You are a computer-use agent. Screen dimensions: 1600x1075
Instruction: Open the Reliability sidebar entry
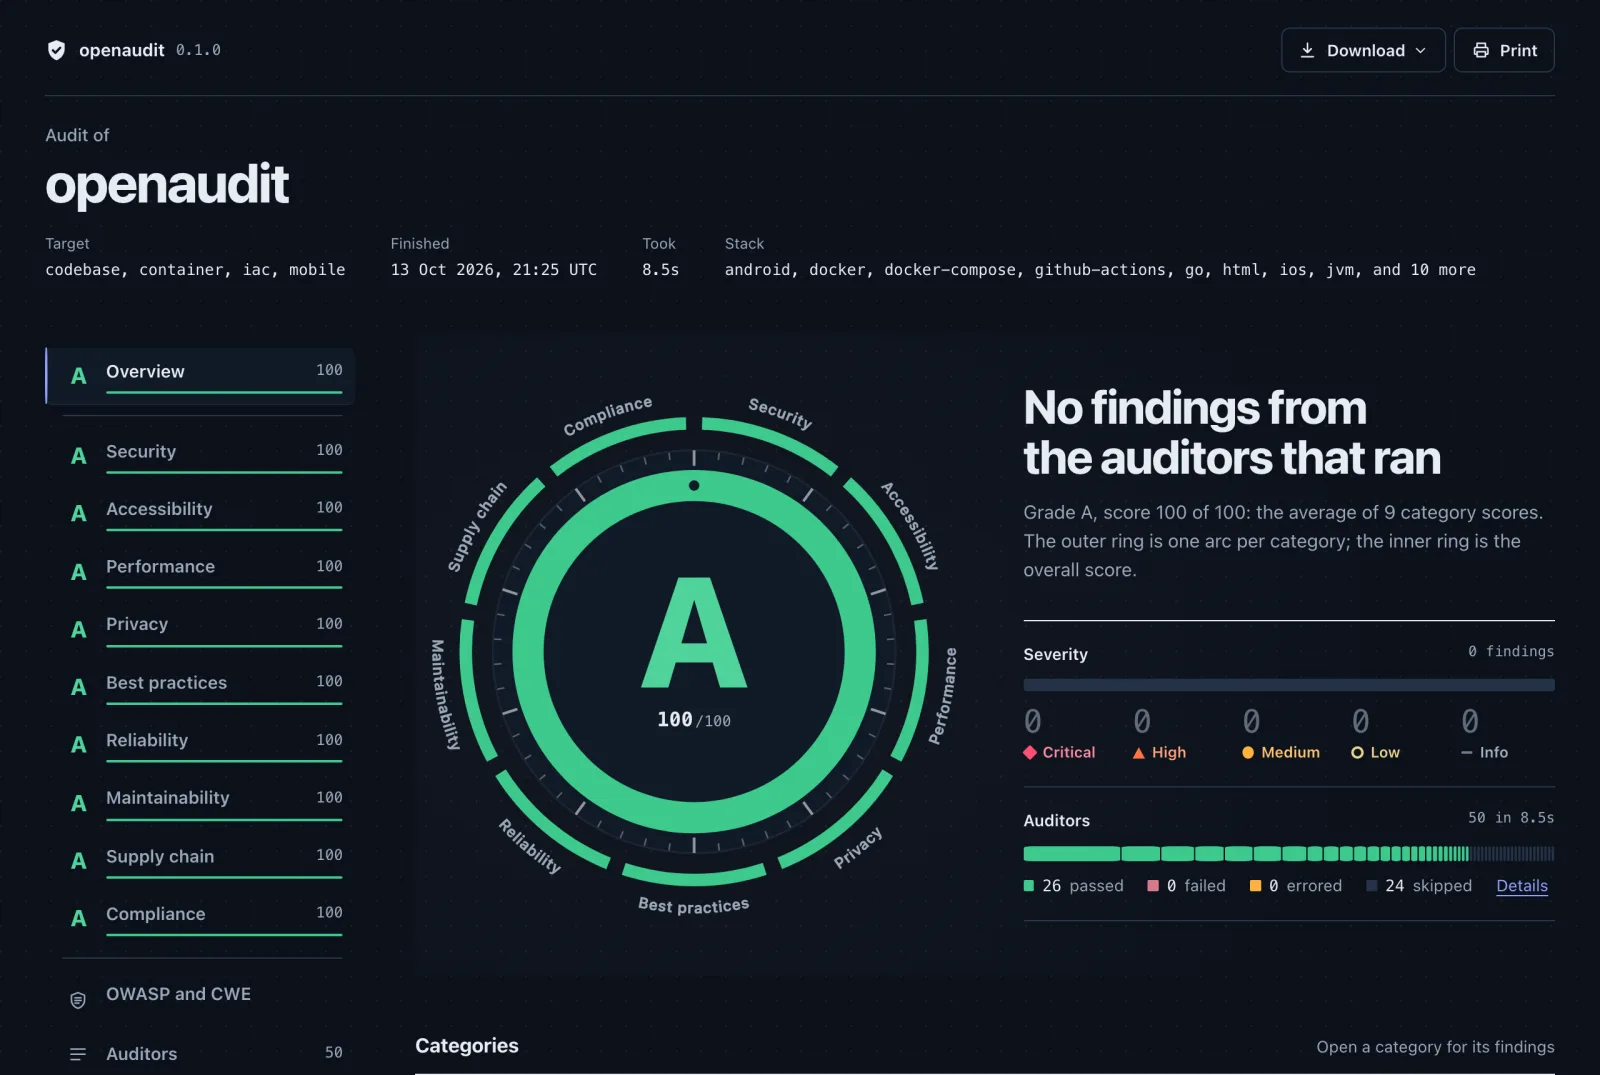pyautogui.click(x=202, y=744)
